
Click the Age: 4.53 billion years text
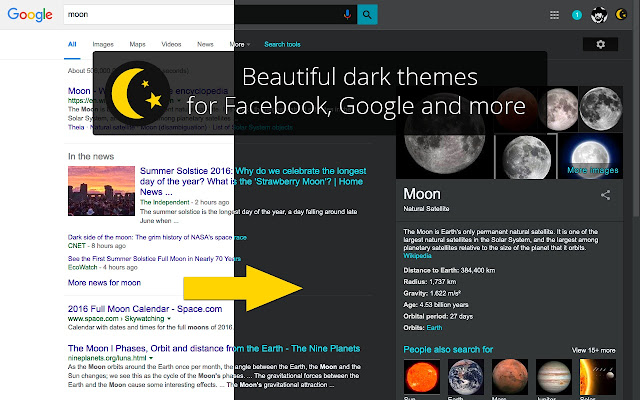pos(436,304)
